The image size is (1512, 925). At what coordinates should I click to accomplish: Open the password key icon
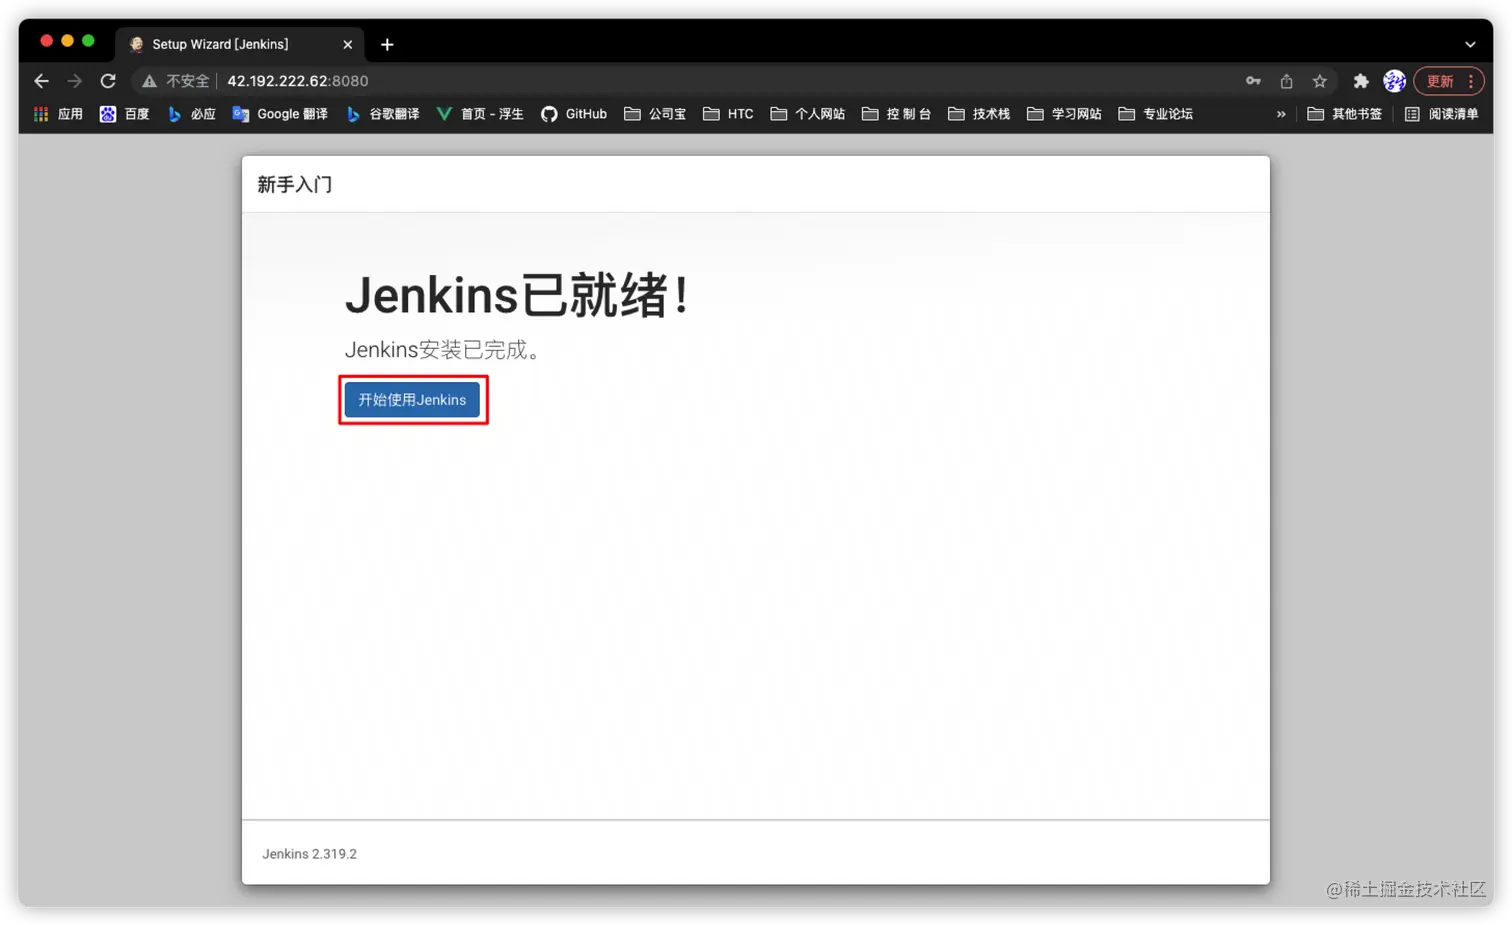tap(1252, 81)
